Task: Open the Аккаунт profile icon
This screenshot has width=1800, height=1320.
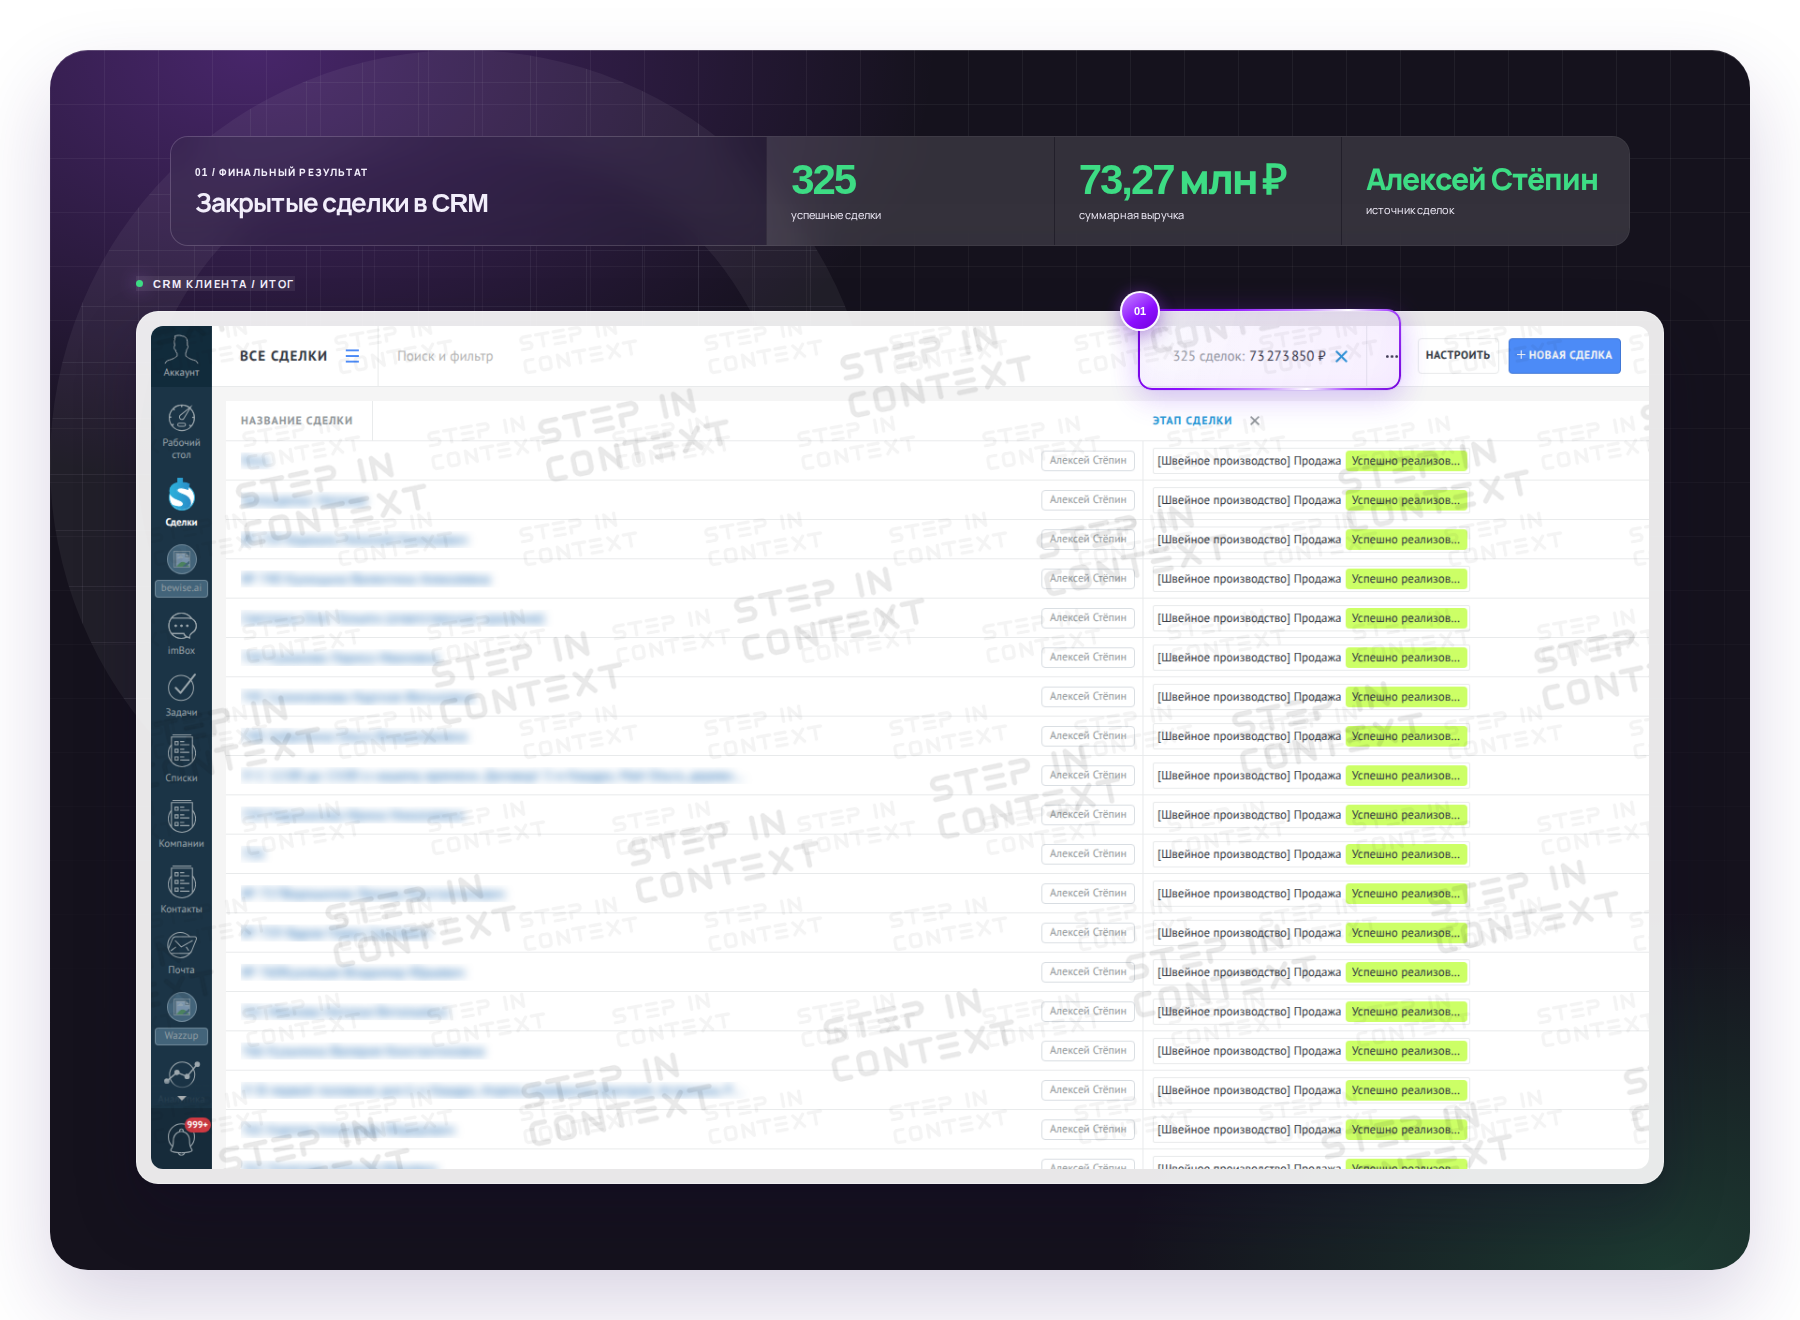Action: click(181, 356)
